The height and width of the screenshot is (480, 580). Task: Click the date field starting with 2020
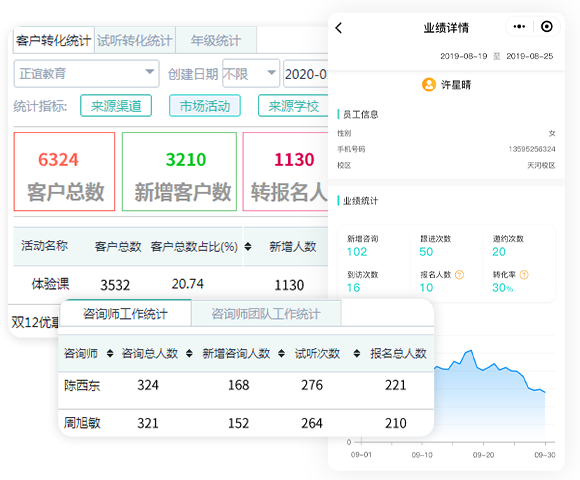coord(306,74)
